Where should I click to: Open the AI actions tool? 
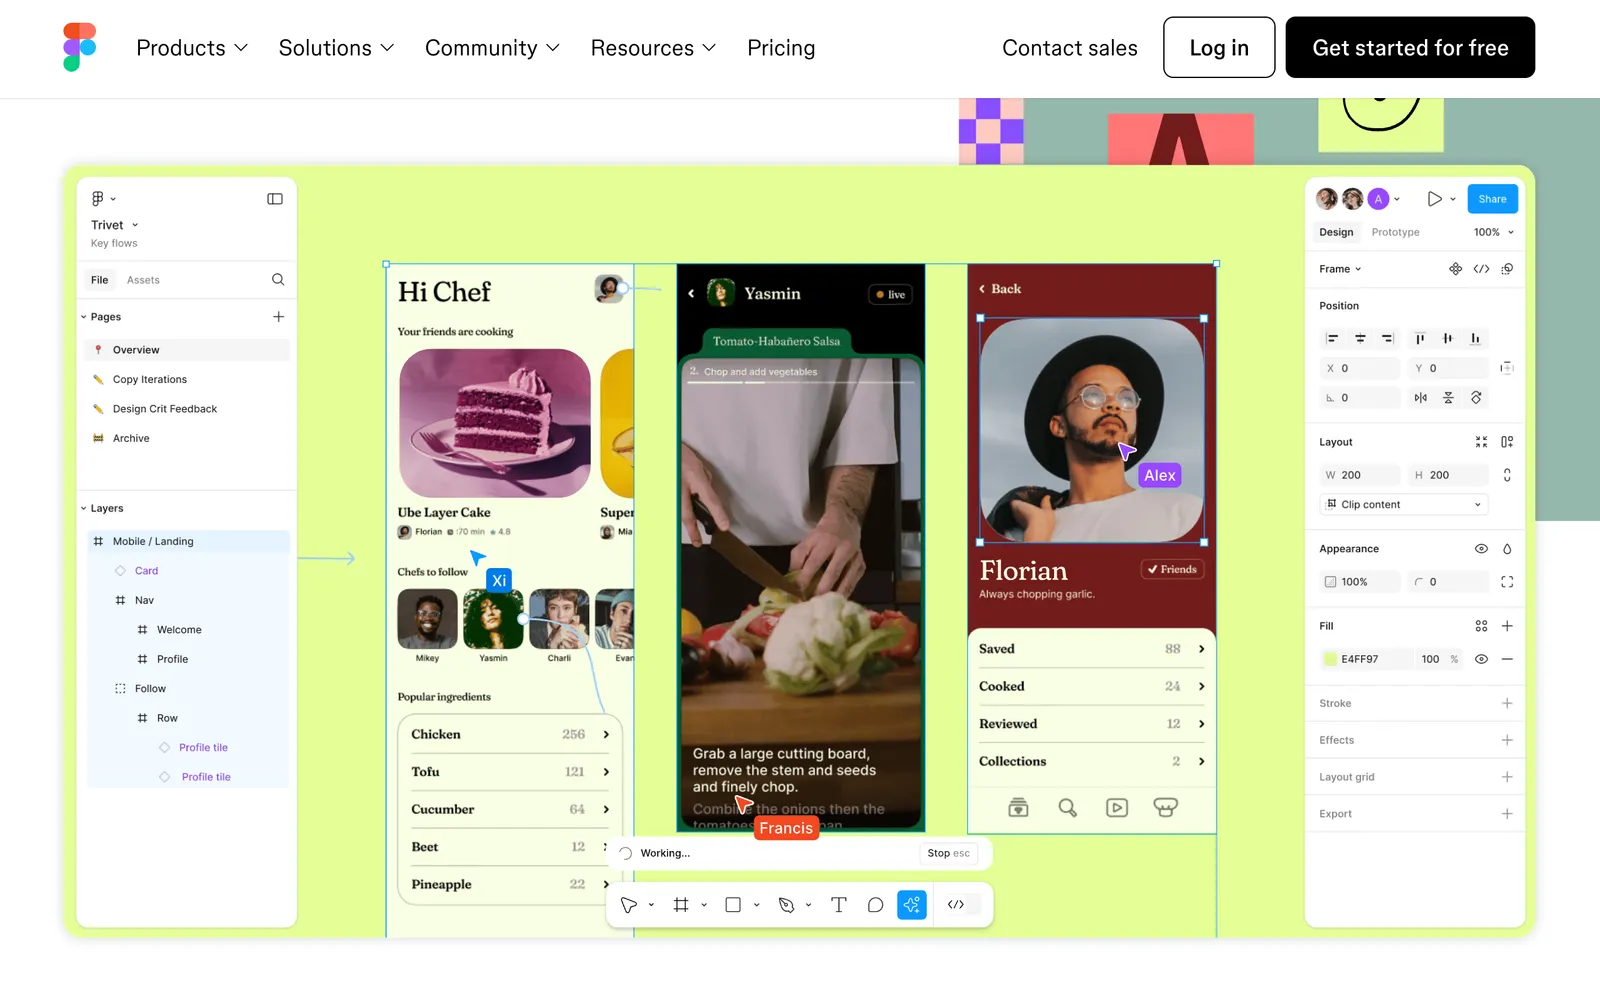click(911, 905)
